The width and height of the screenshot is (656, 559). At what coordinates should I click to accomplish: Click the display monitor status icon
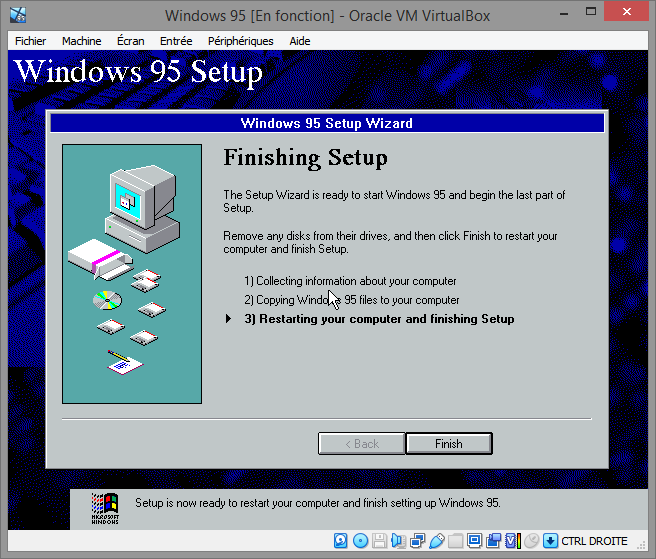tap(474, 541)
